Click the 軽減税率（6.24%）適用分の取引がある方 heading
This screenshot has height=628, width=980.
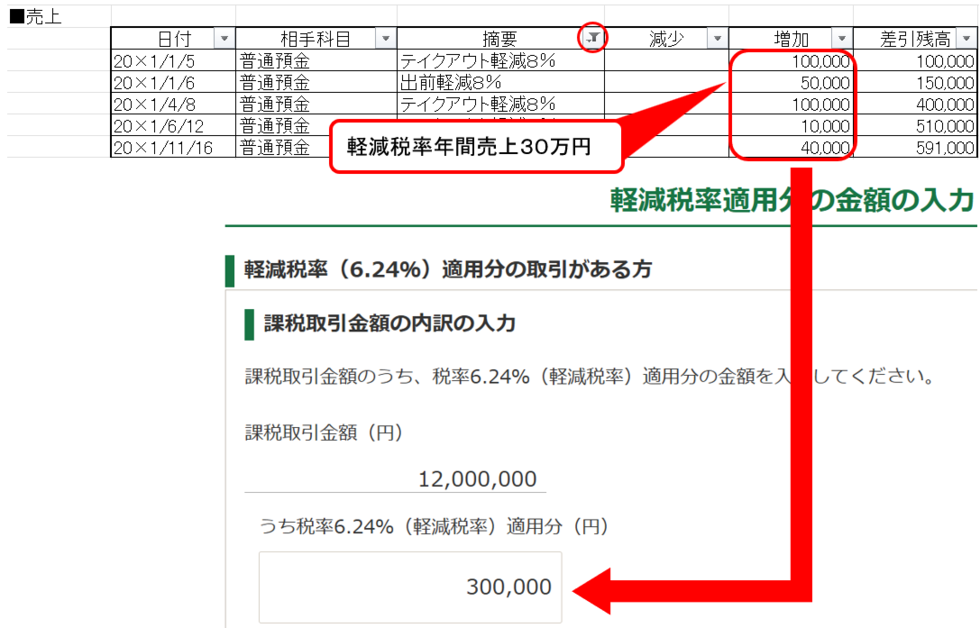tap(448, 269)
